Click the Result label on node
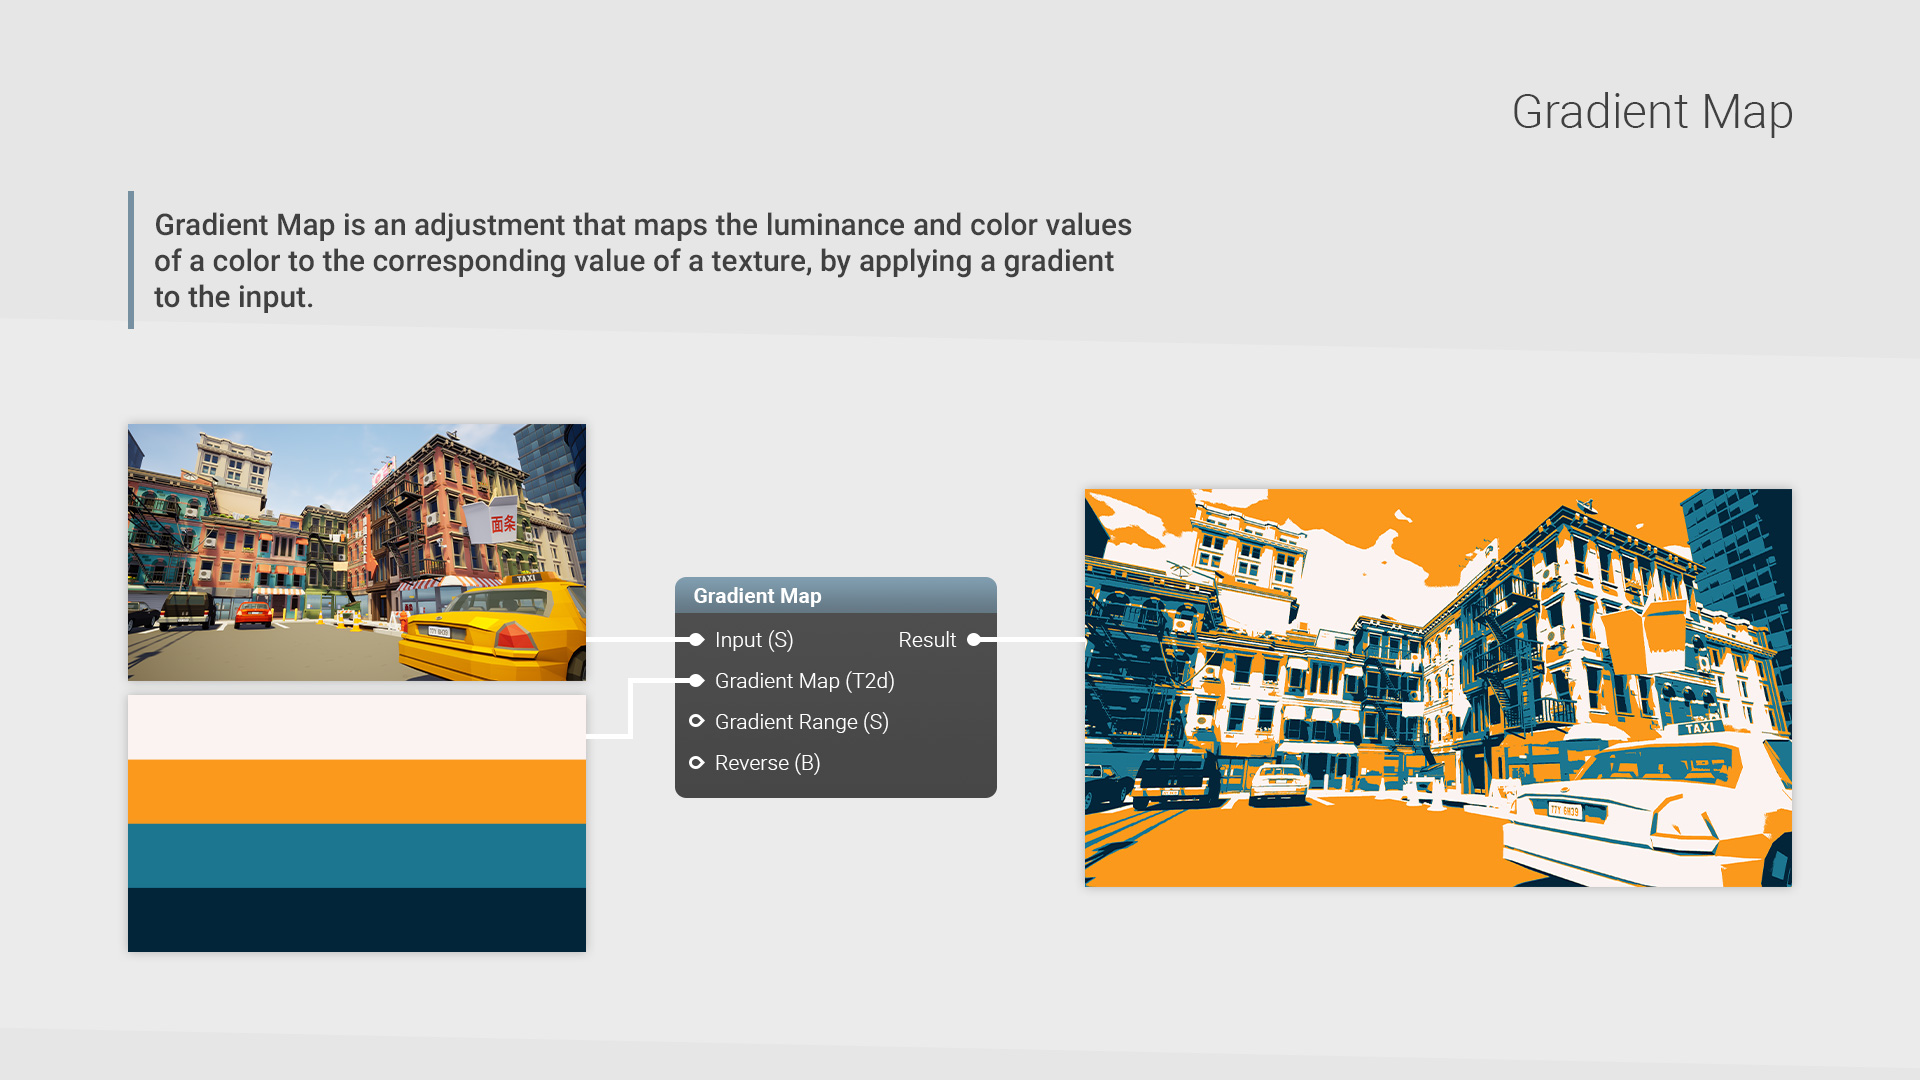The height and width of the screenshot is (1080, 1920). (x=926, y=640)
